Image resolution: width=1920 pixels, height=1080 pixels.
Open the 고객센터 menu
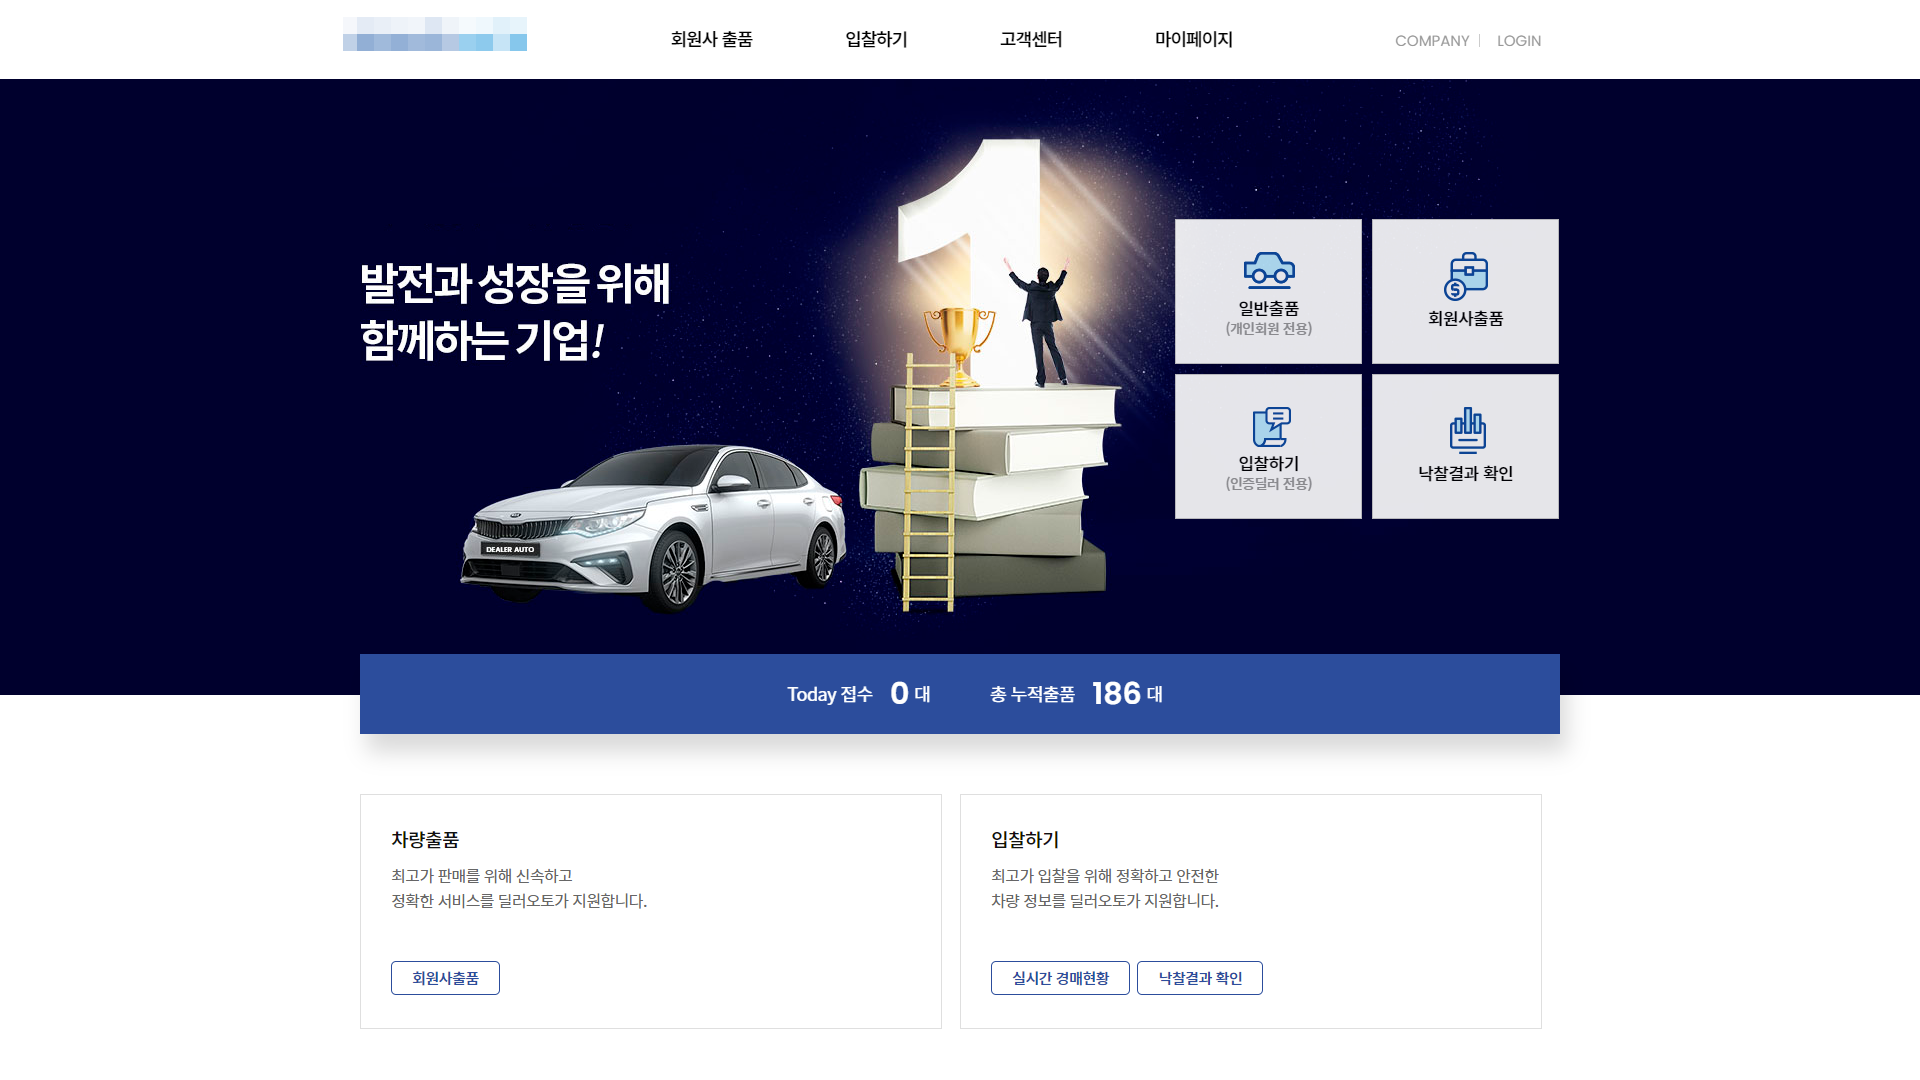tap(1031, 39)
